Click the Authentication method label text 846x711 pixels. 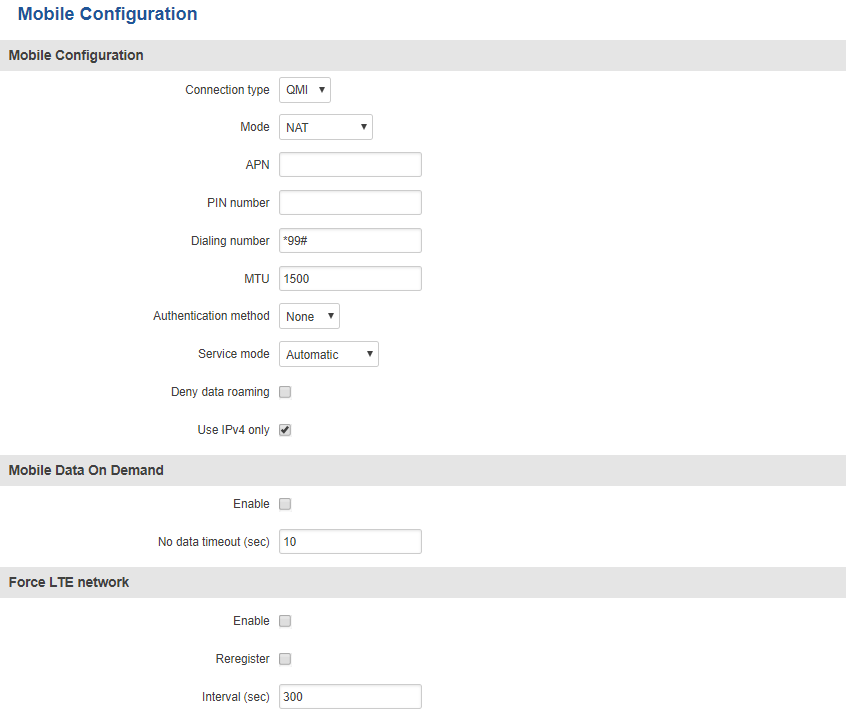click(x=211, y=316)
